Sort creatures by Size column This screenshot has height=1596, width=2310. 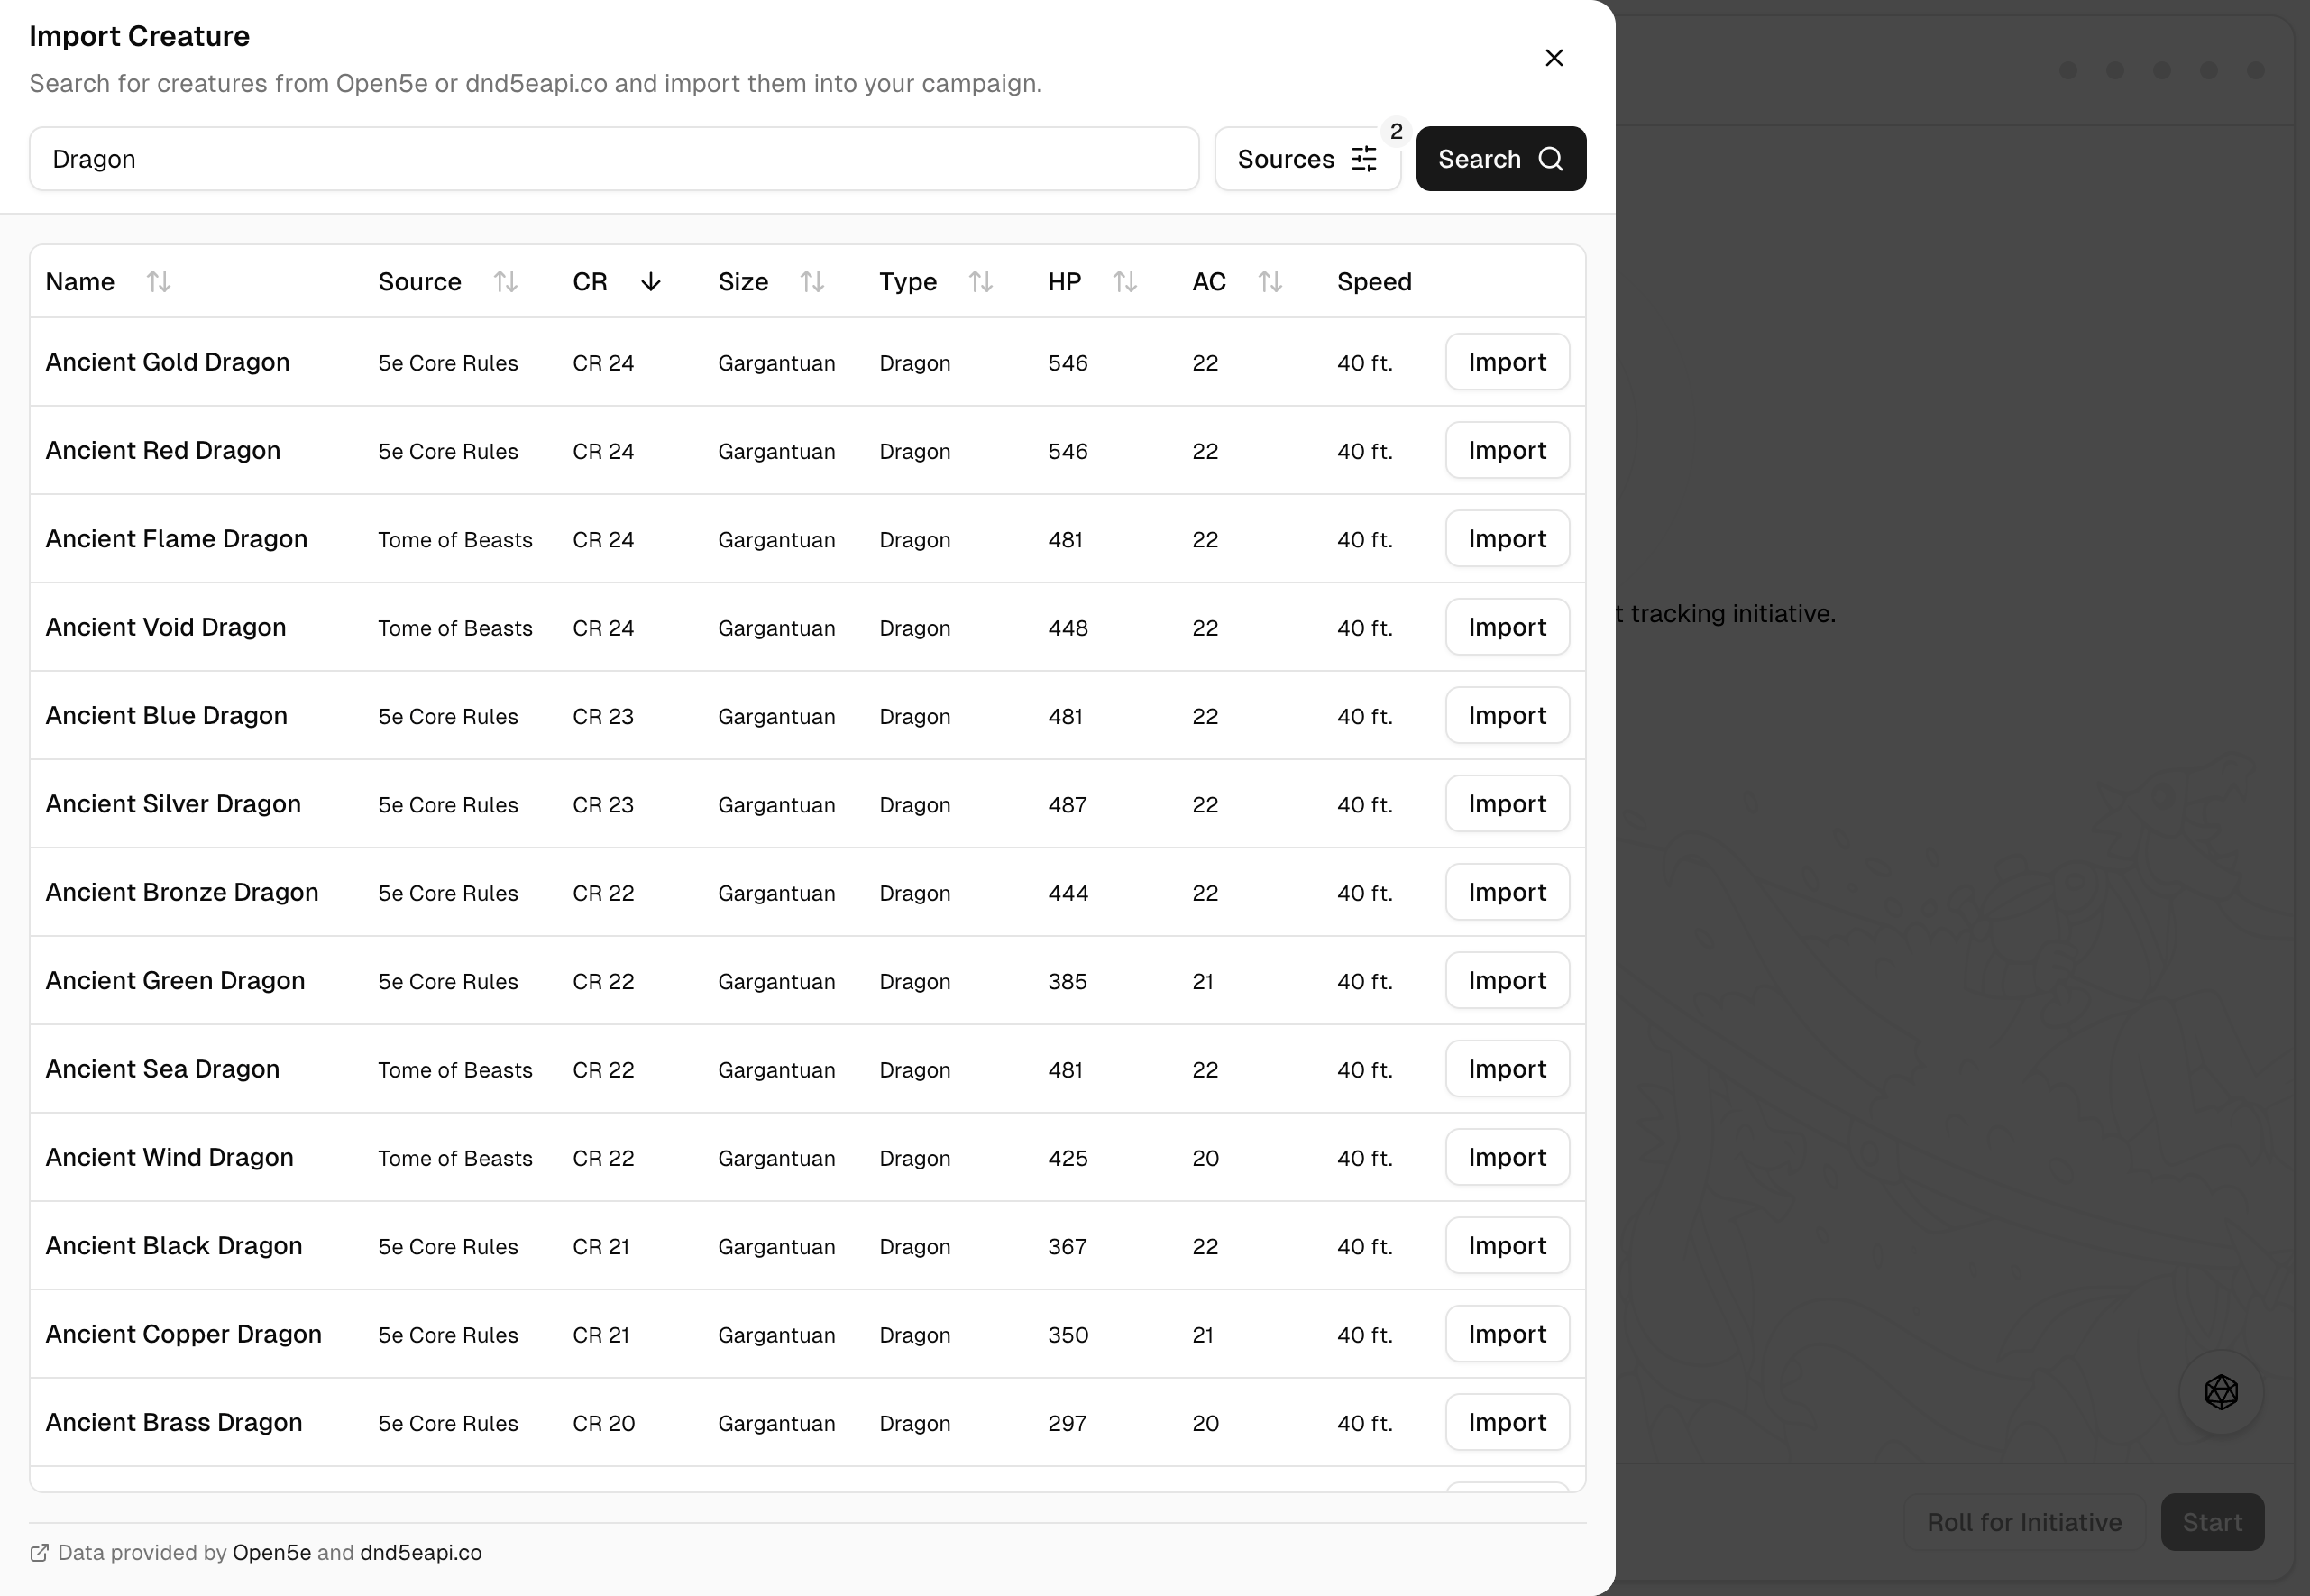(812, 282)
